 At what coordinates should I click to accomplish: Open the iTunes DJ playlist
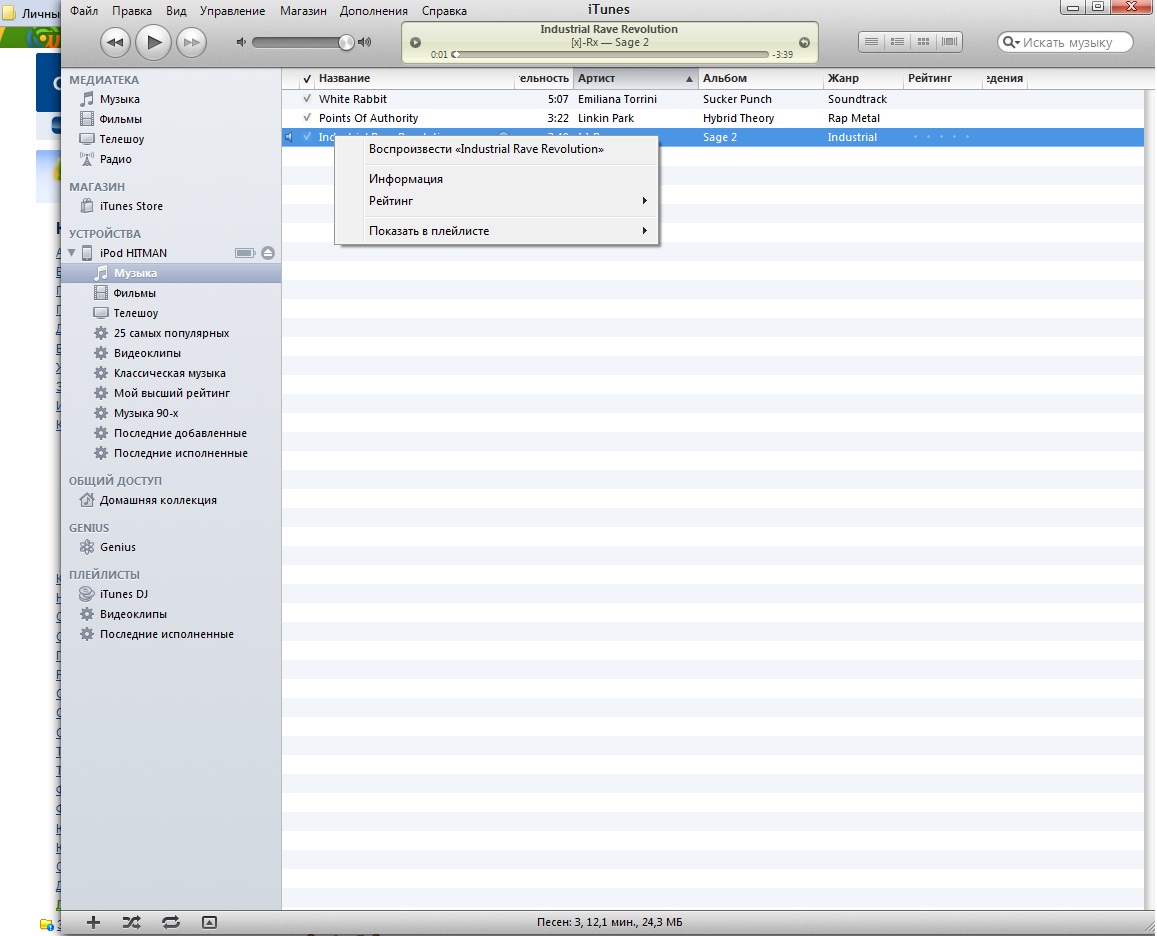[x=124, y=593]
